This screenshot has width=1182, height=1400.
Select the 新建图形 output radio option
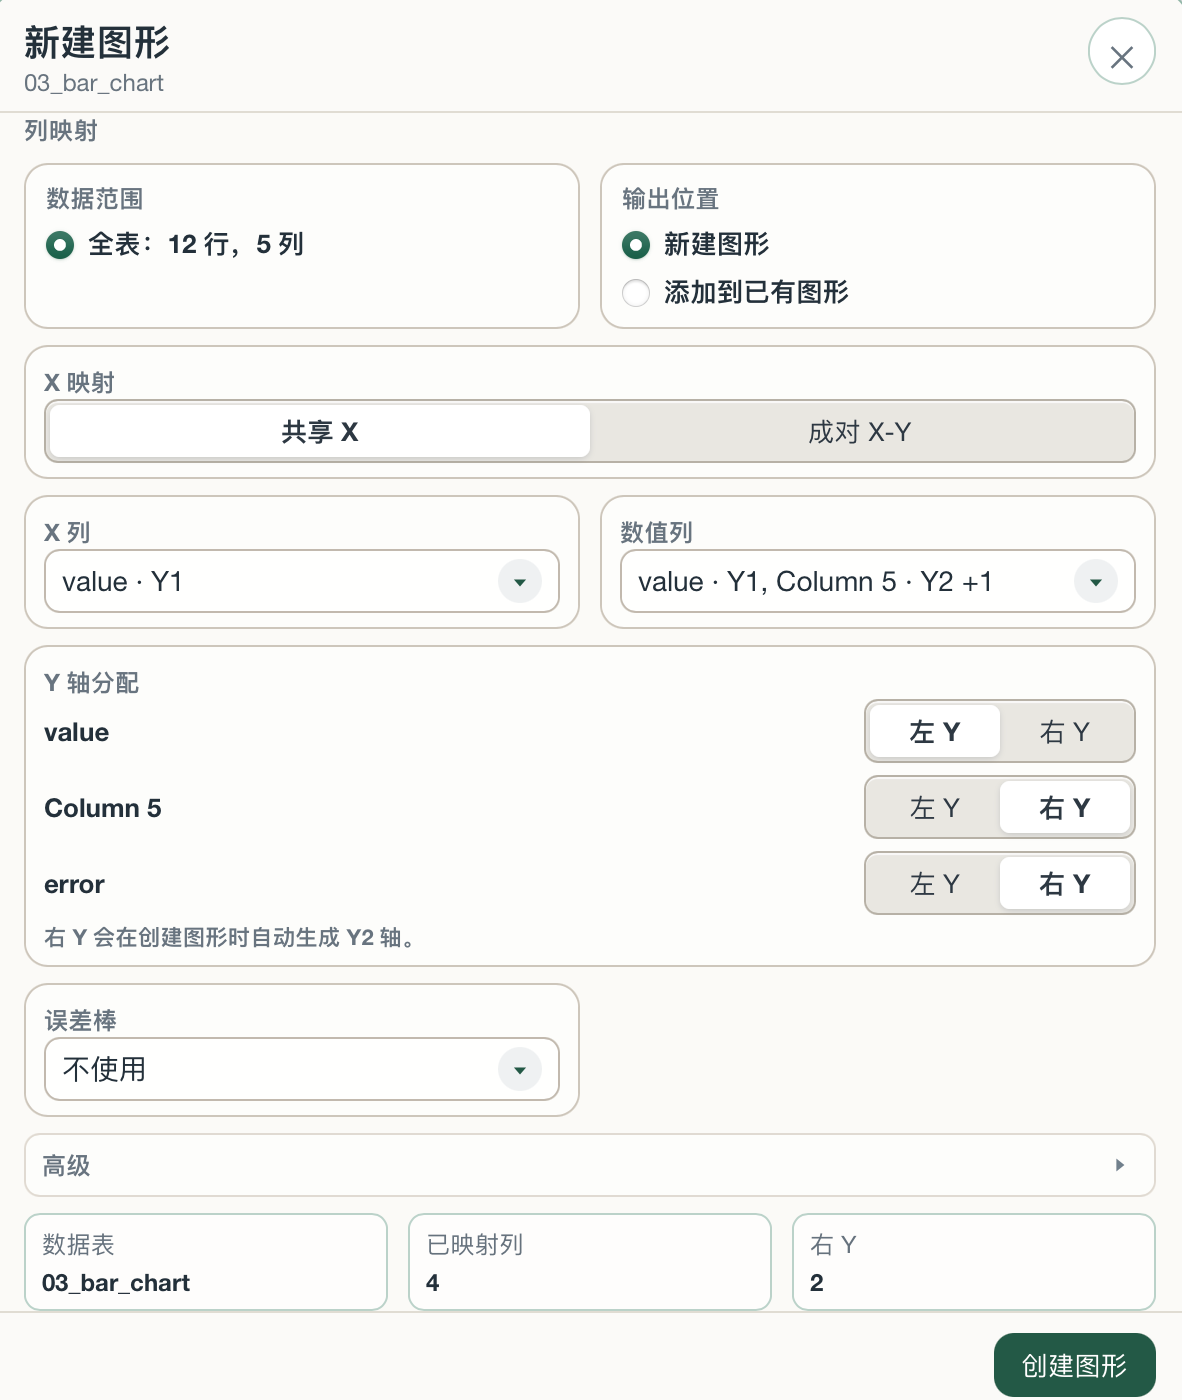[636, 245]
